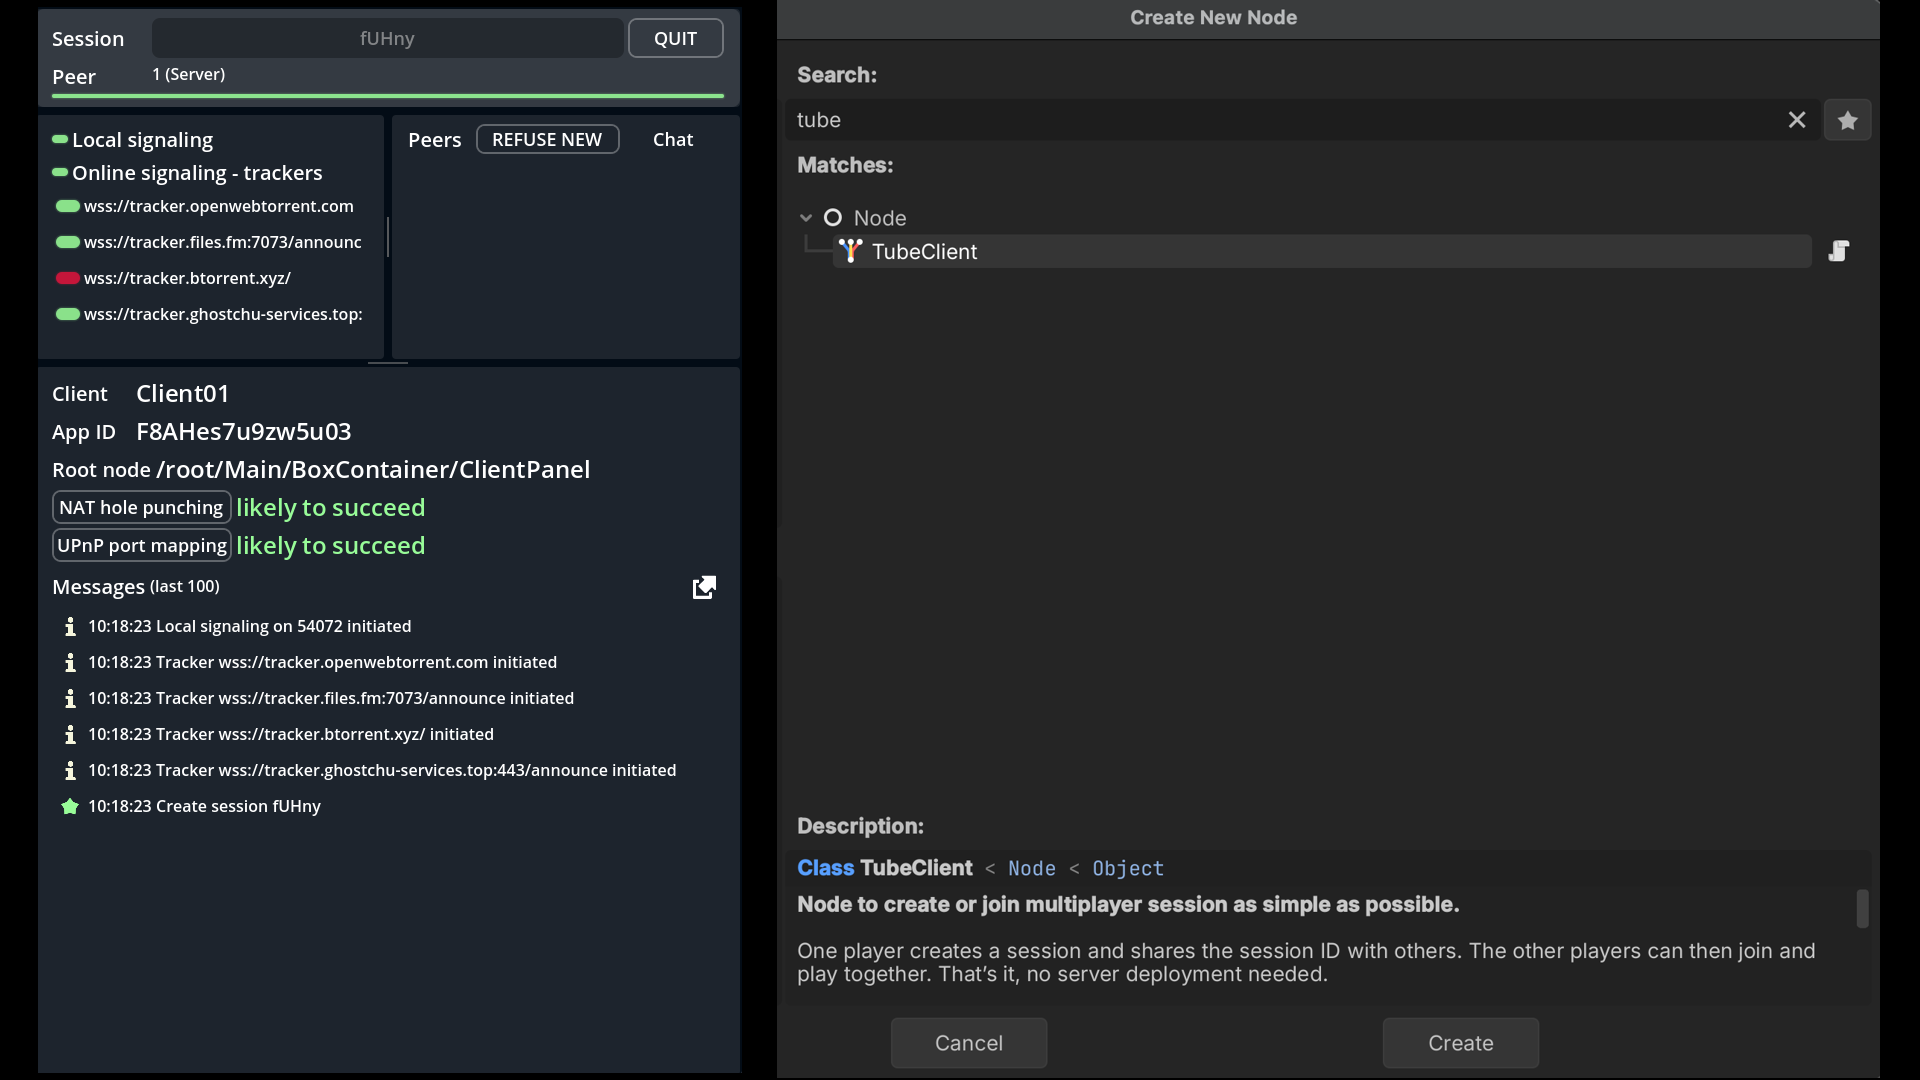Select the TubeClient row in matches
Screen dimensions: 1920x1080
(x=1322, y=251)
